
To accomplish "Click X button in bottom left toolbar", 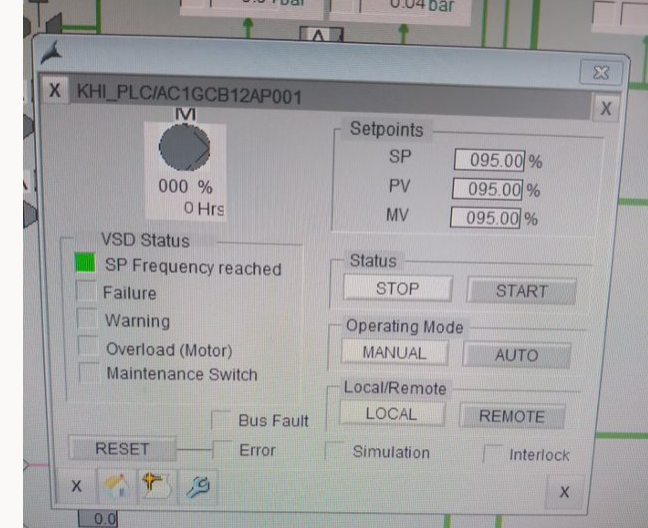I will (76, 485).
